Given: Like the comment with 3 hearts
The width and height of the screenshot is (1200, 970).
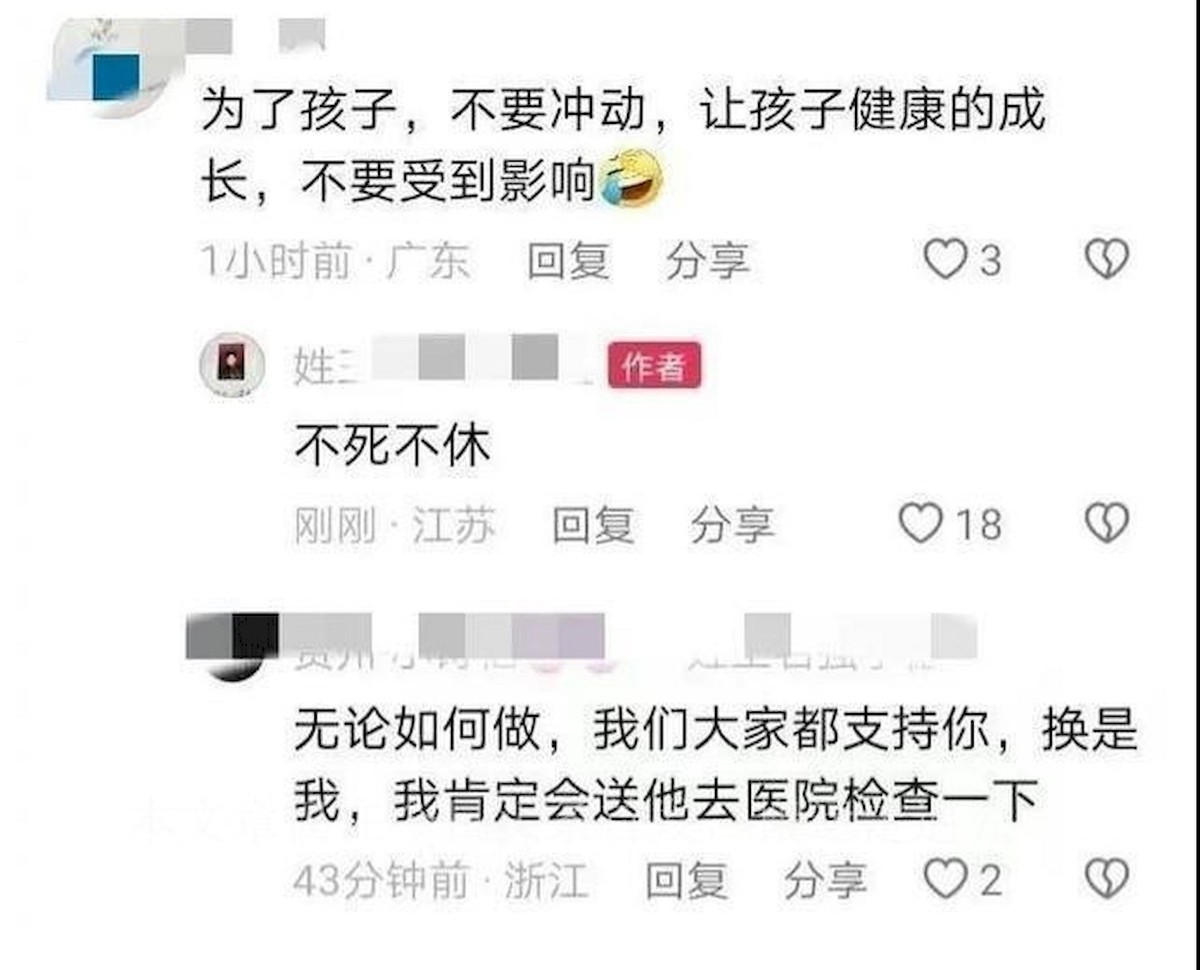Looking at the screenshot, I should click(x=943, y=260).
